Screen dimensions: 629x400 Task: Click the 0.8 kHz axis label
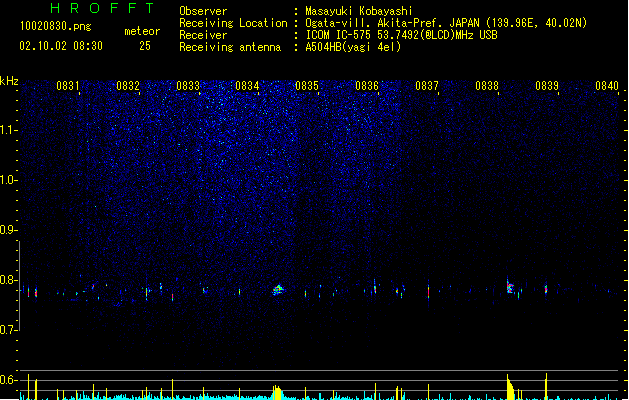(8, 280)
